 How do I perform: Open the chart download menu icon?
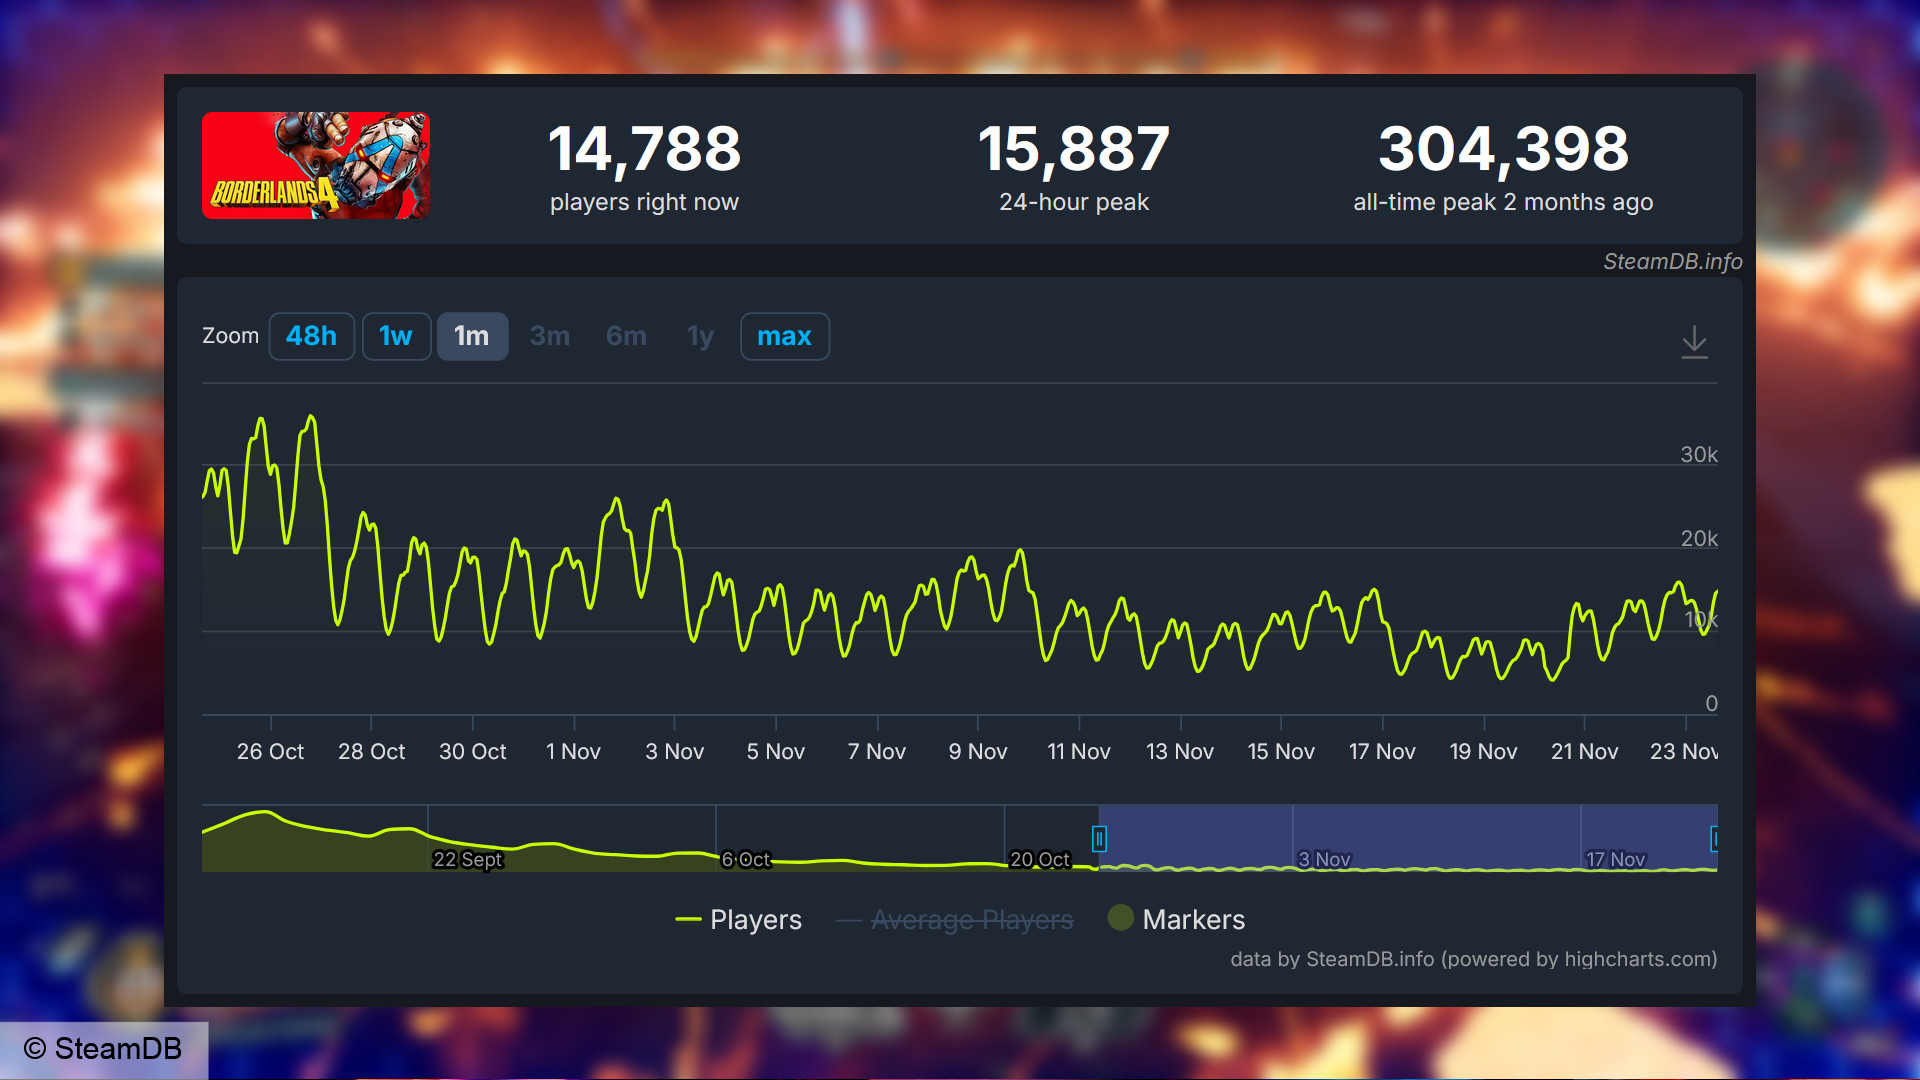[x=1694, y=342]
